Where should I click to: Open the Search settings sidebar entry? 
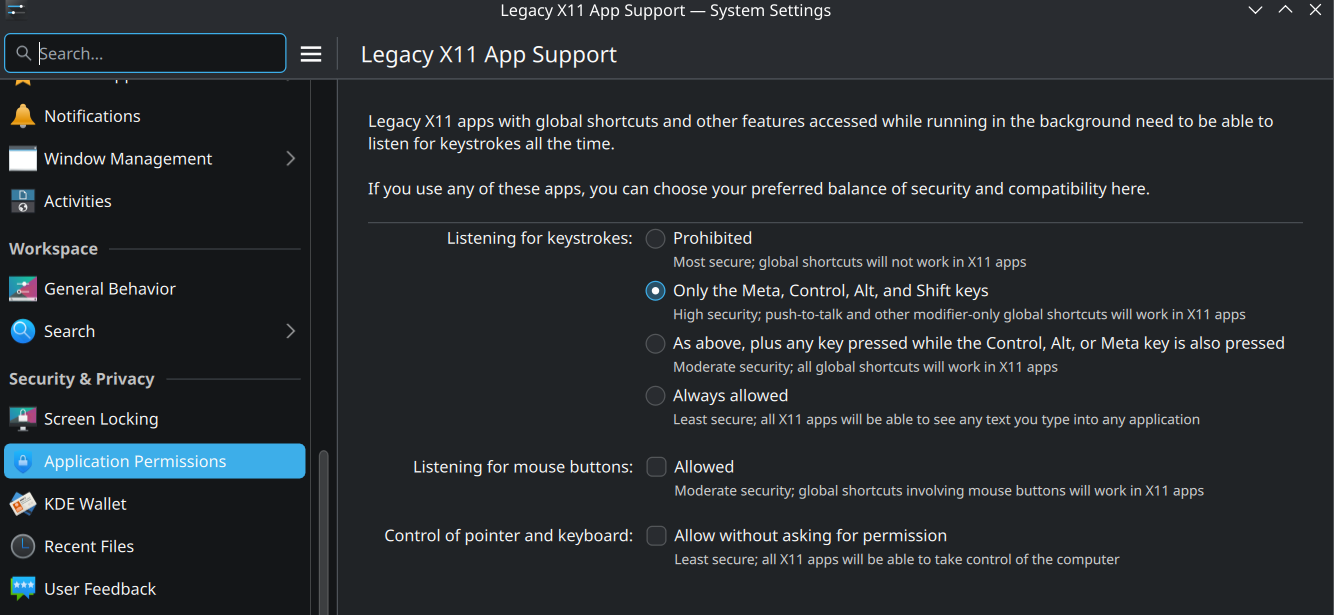coord(69,331)
